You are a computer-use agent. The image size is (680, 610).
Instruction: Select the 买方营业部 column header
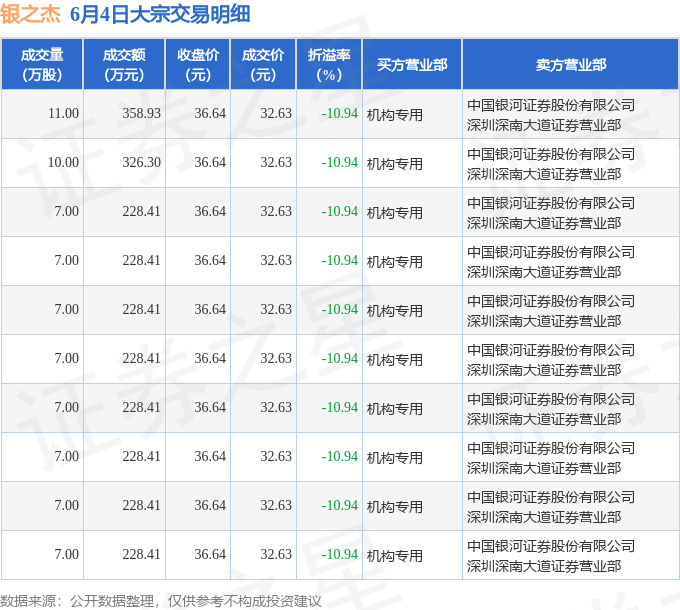pos(412,65)
